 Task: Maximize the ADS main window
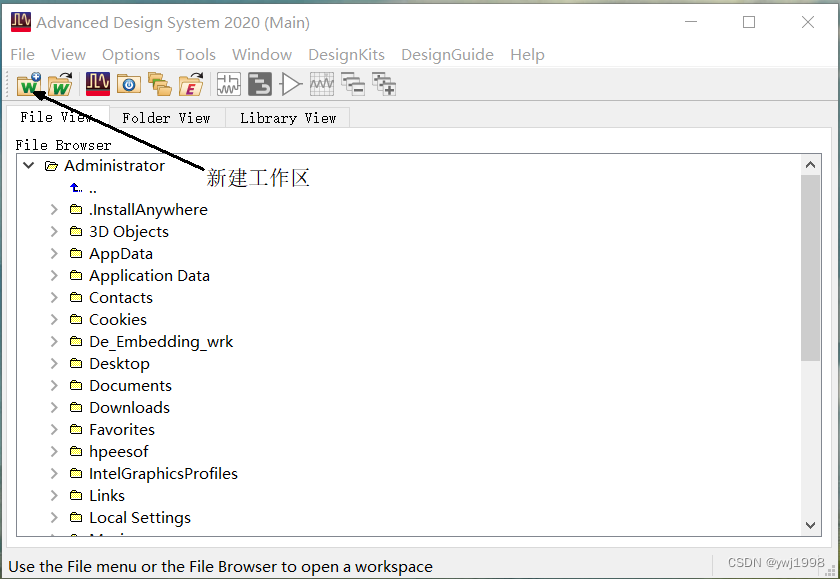coord(749,22)
